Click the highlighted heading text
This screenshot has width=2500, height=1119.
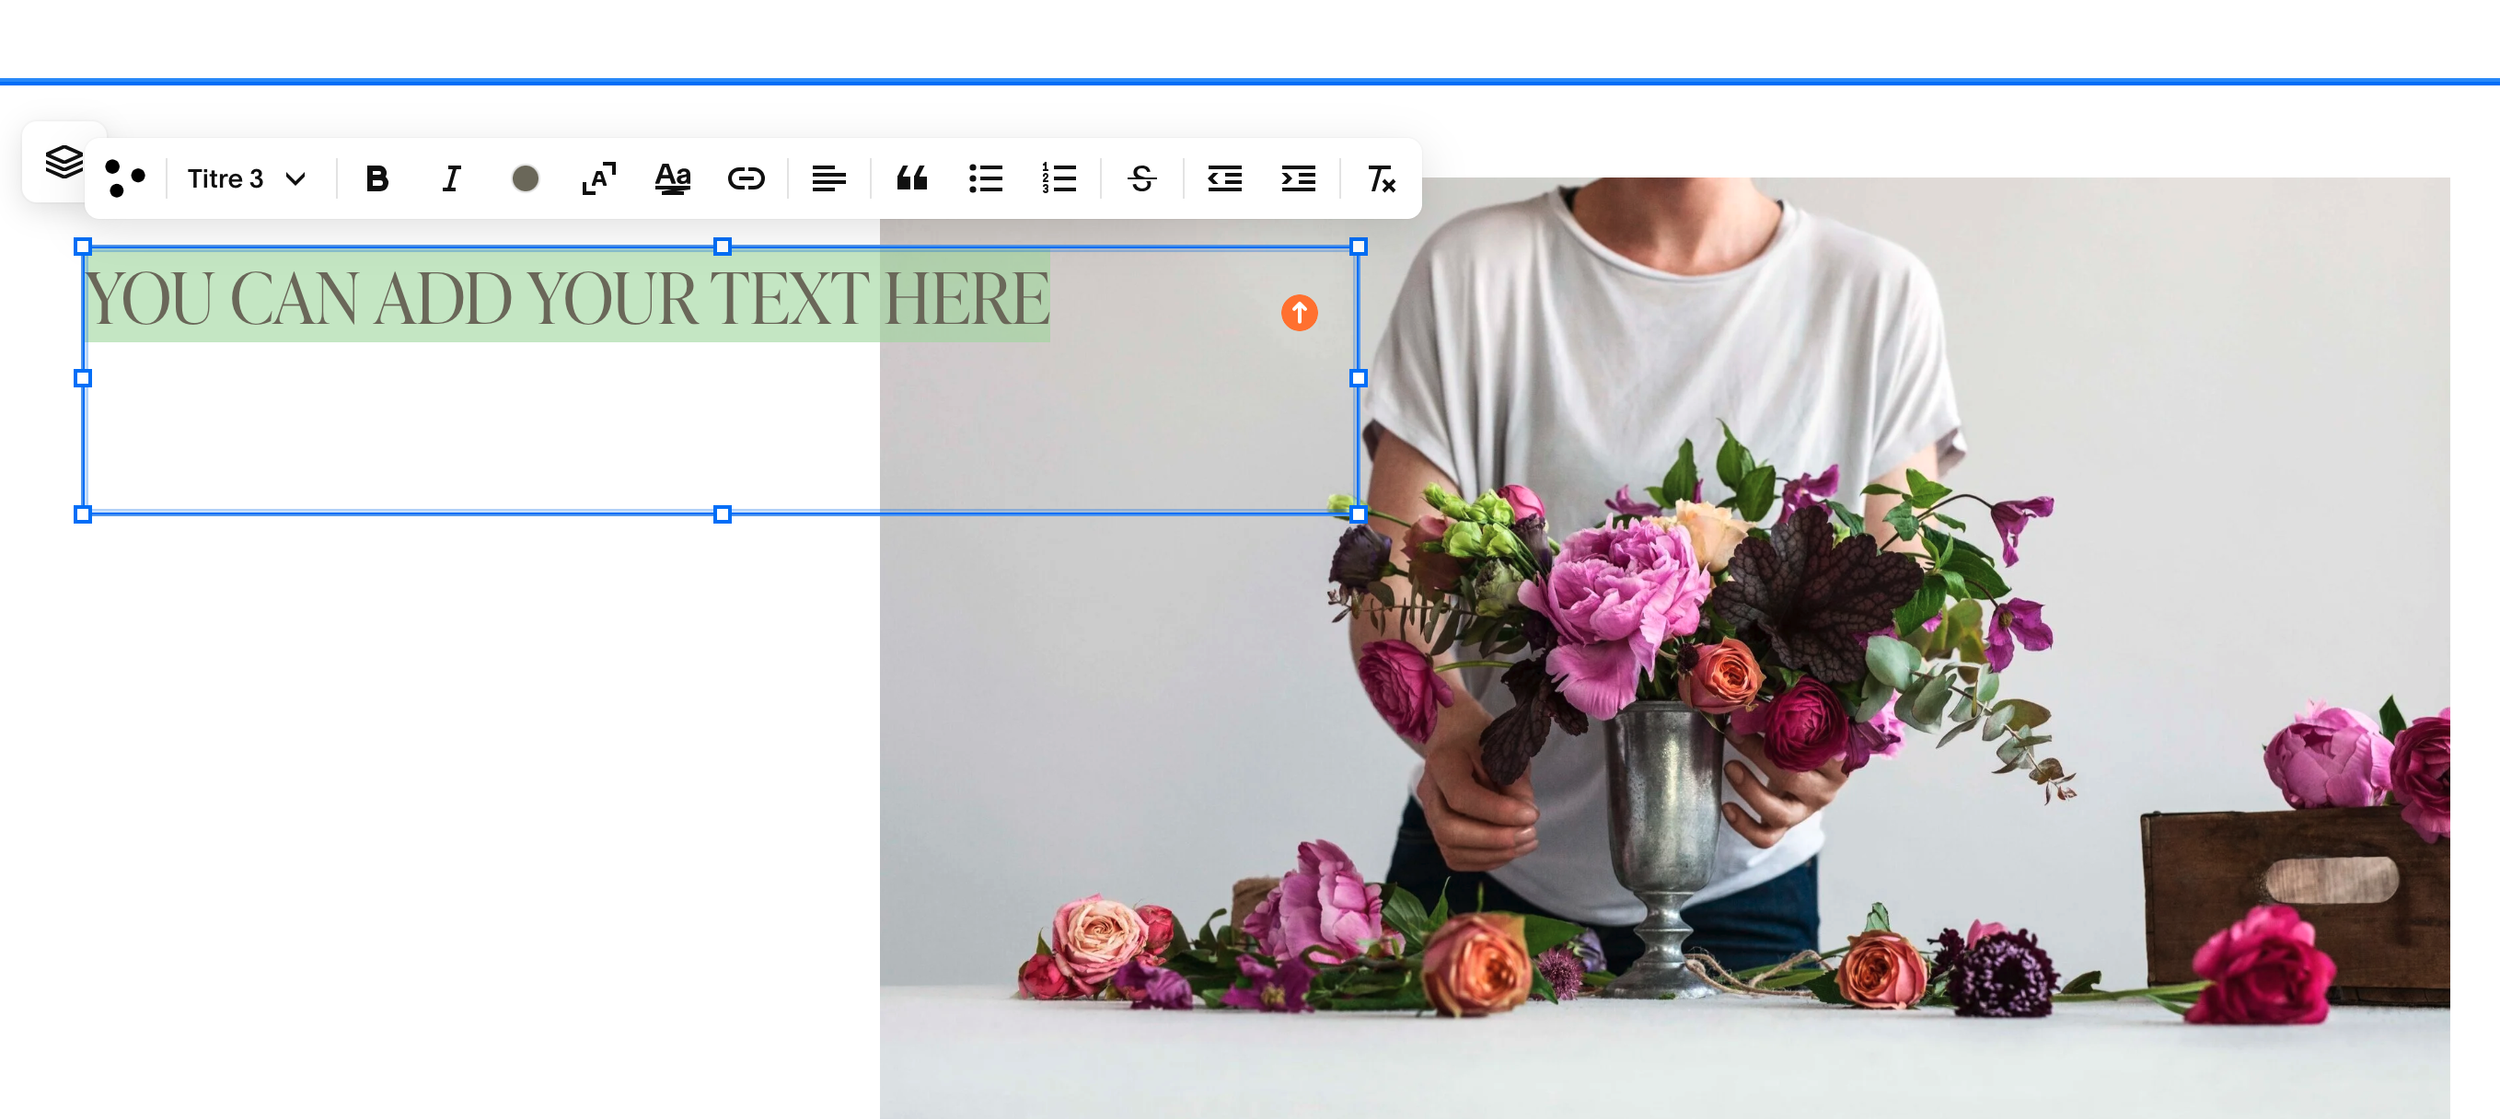566,298
